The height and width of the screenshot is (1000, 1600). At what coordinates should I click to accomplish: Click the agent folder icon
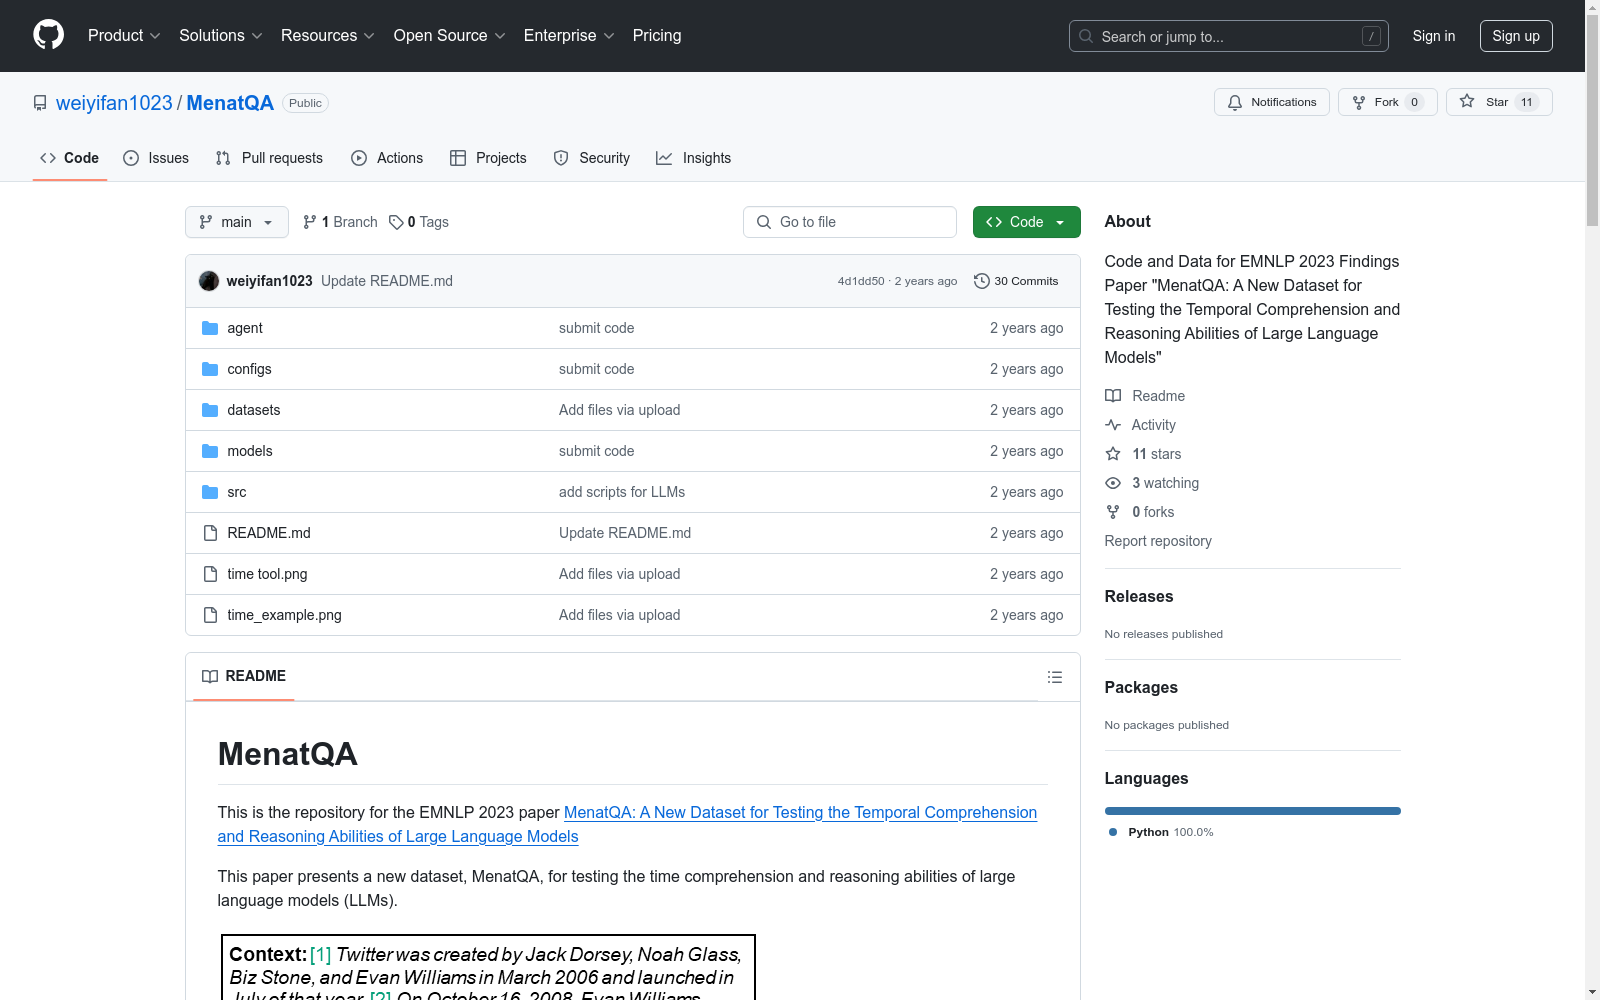[210, 328]
